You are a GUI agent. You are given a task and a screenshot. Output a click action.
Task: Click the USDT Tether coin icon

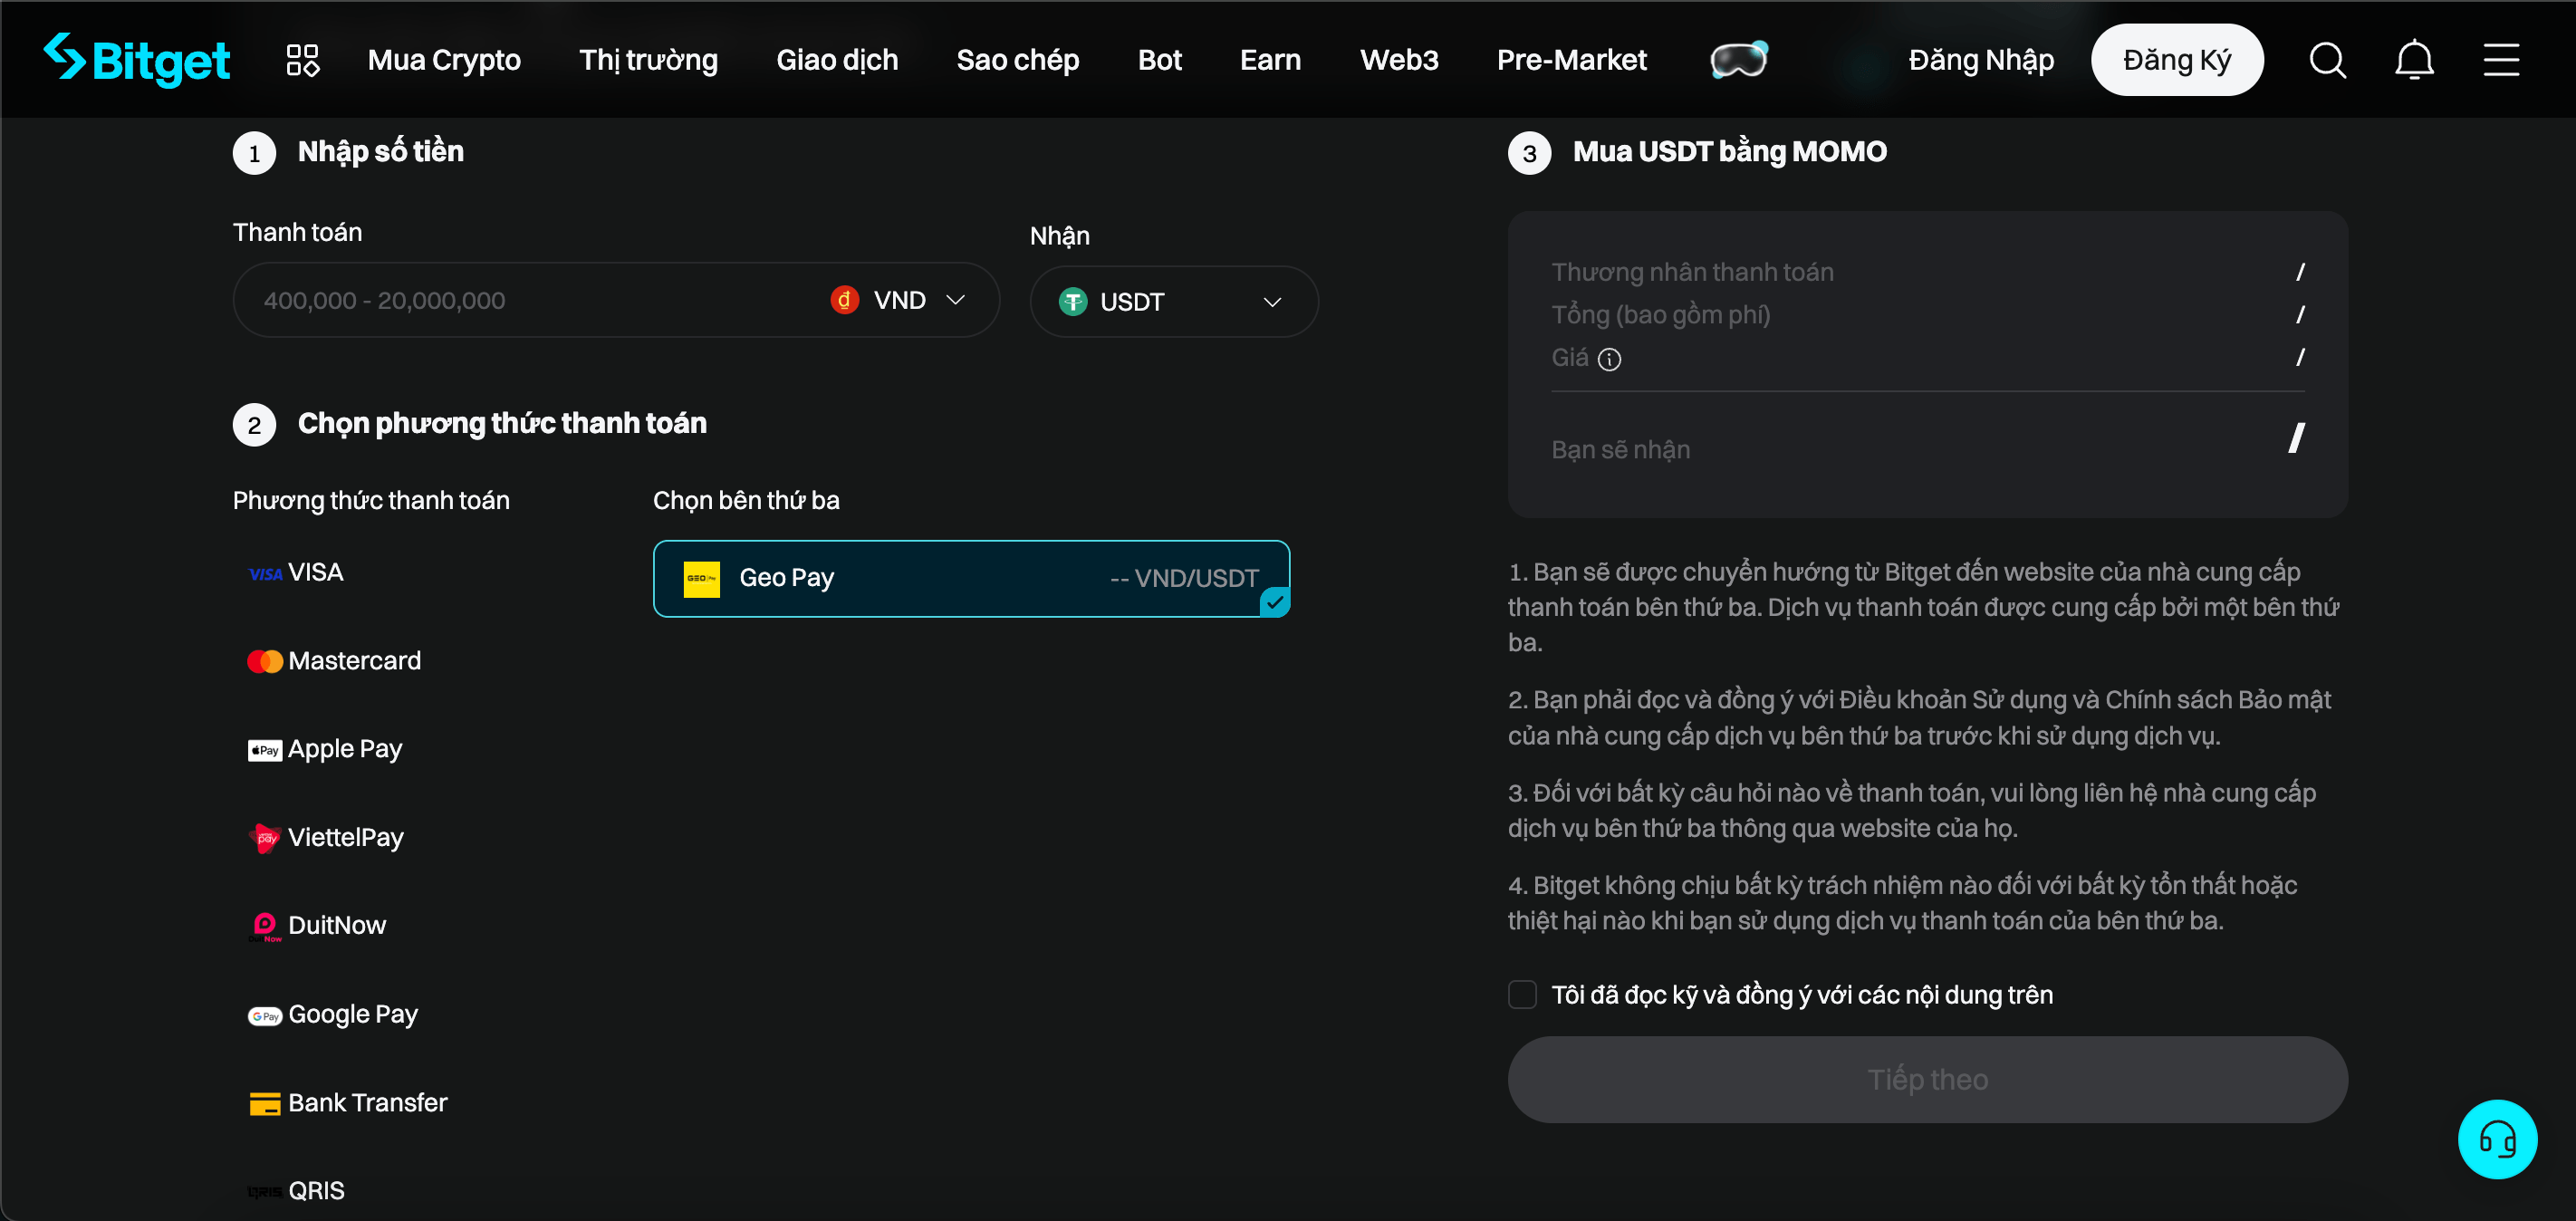pos(1073,302)
